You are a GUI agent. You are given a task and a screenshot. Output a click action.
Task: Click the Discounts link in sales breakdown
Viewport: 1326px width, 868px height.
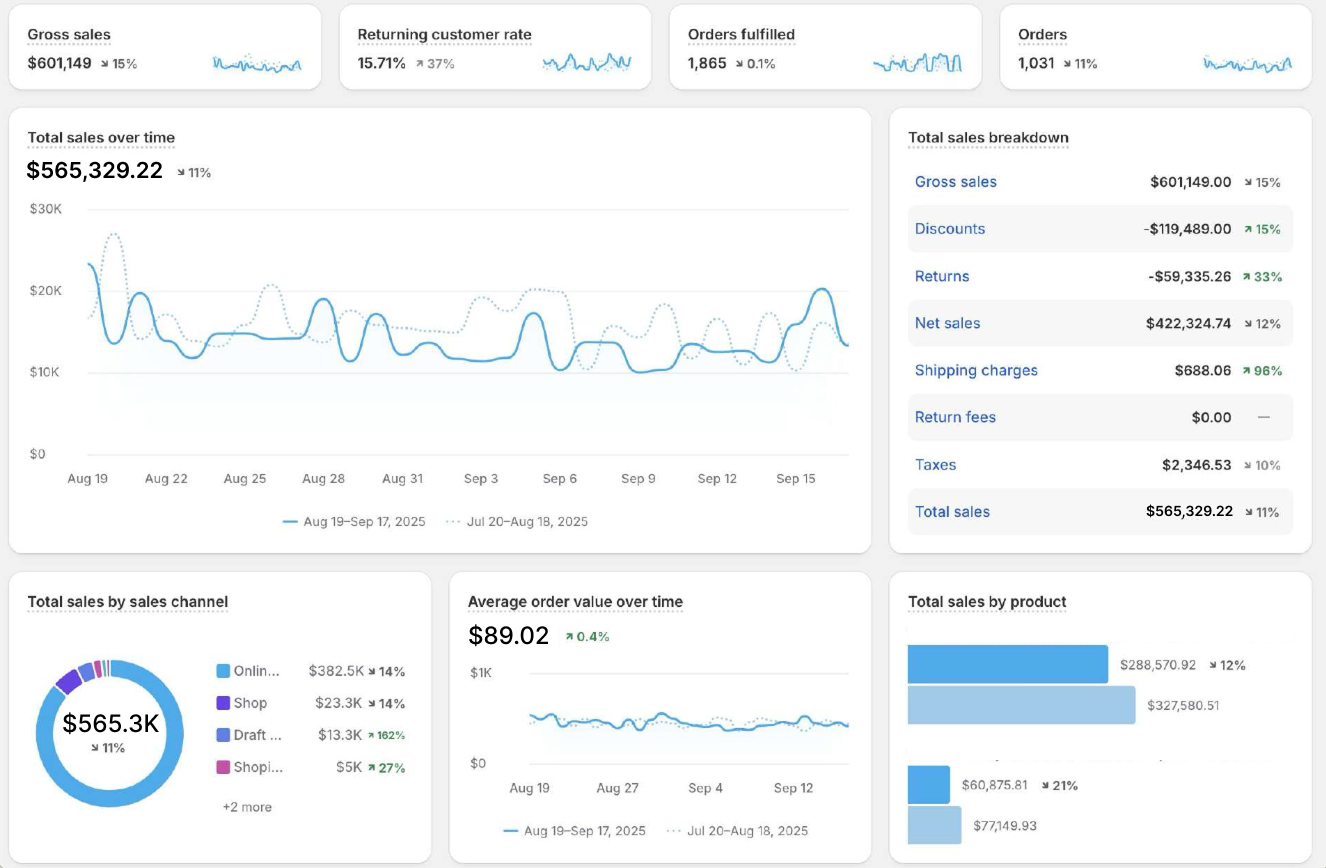949,229
